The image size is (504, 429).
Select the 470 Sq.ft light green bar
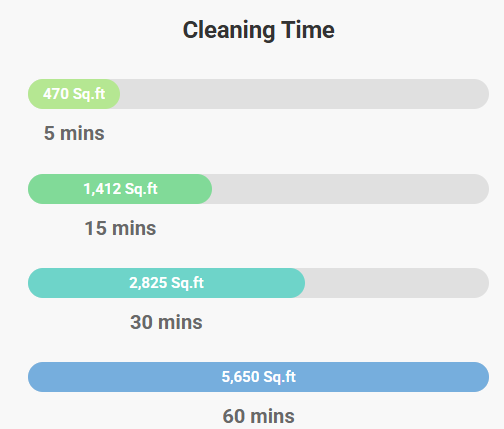click(x=74, y=94)
